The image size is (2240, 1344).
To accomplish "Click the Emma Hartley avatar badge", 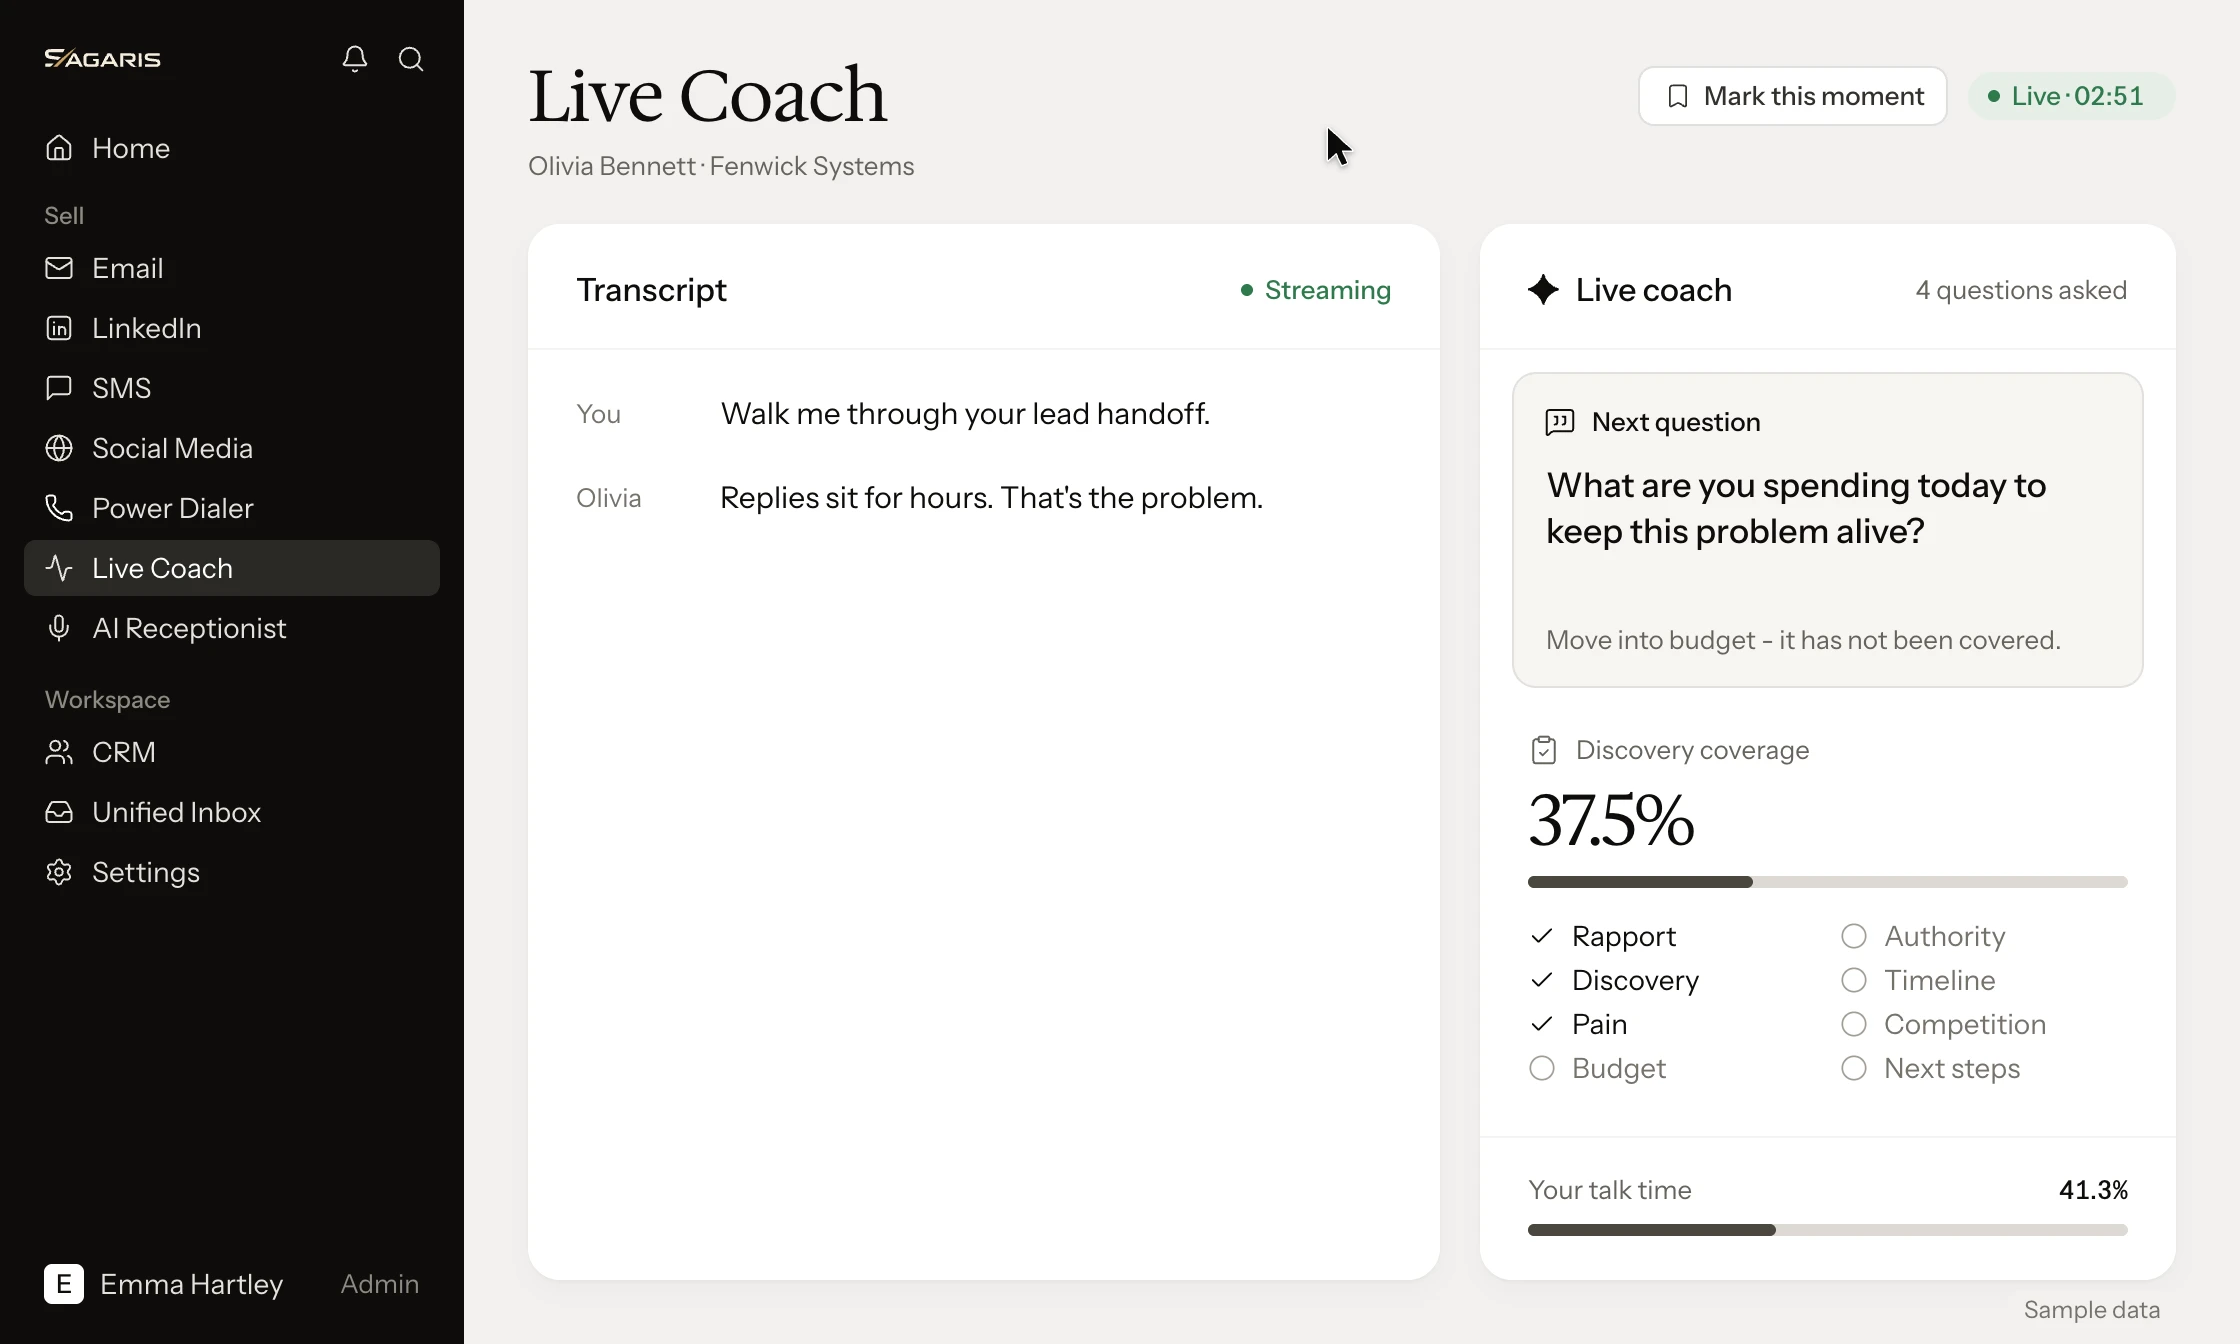I will (64, 1284).
